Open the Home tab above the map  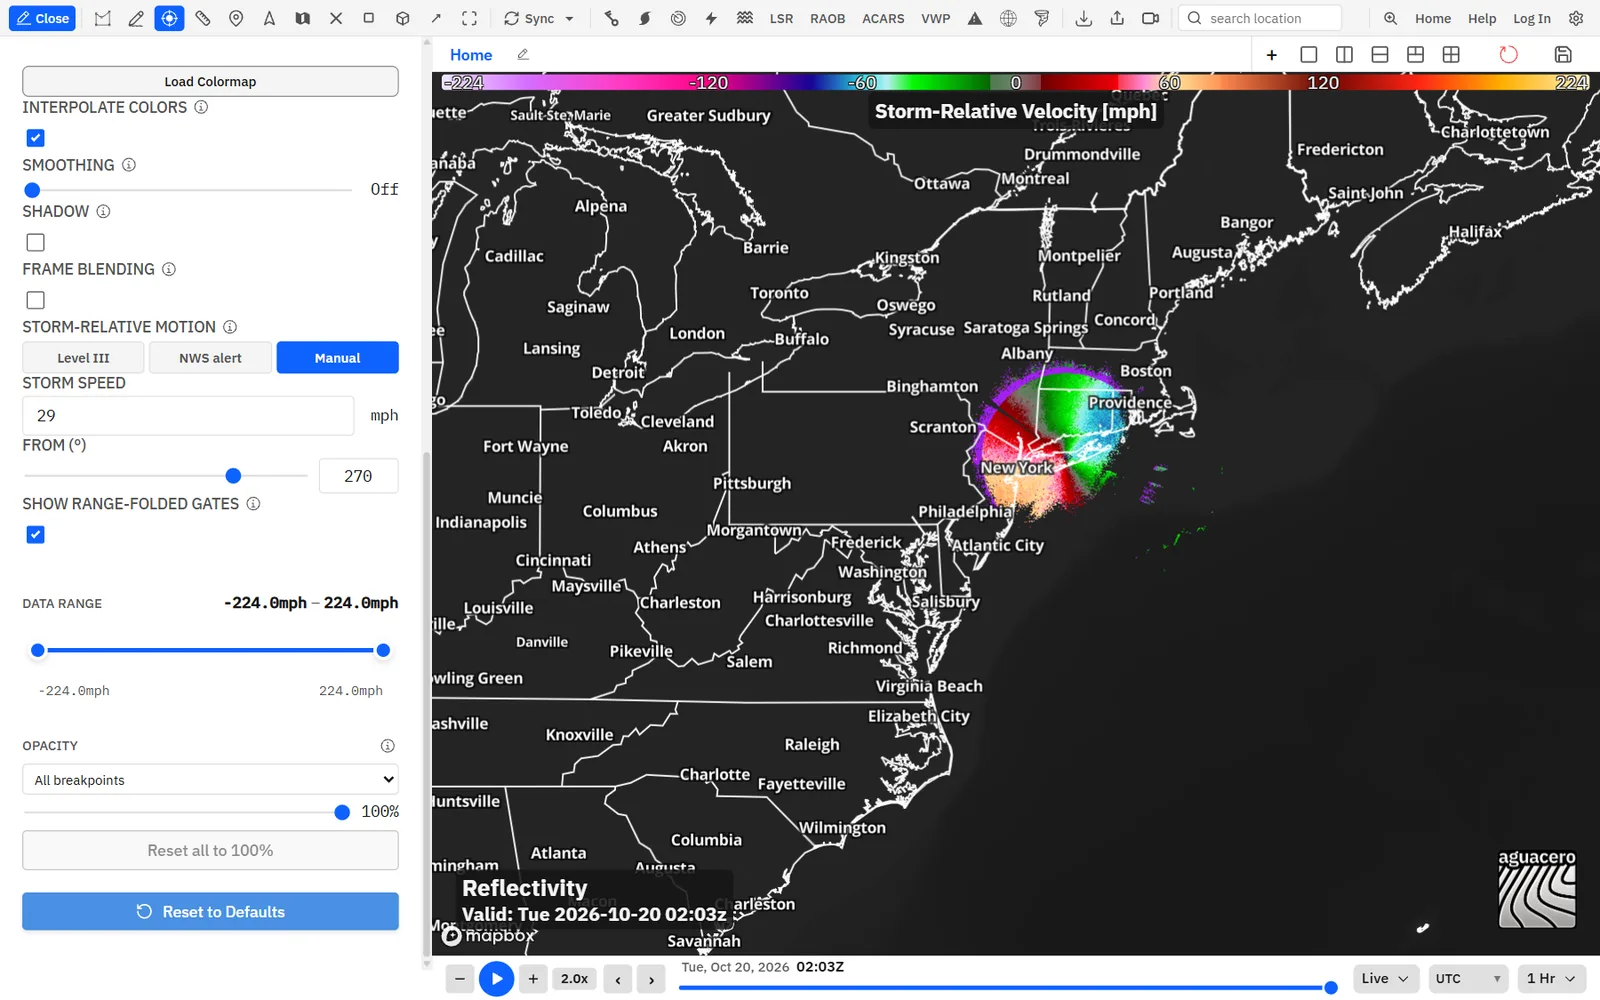coord(471,55)
